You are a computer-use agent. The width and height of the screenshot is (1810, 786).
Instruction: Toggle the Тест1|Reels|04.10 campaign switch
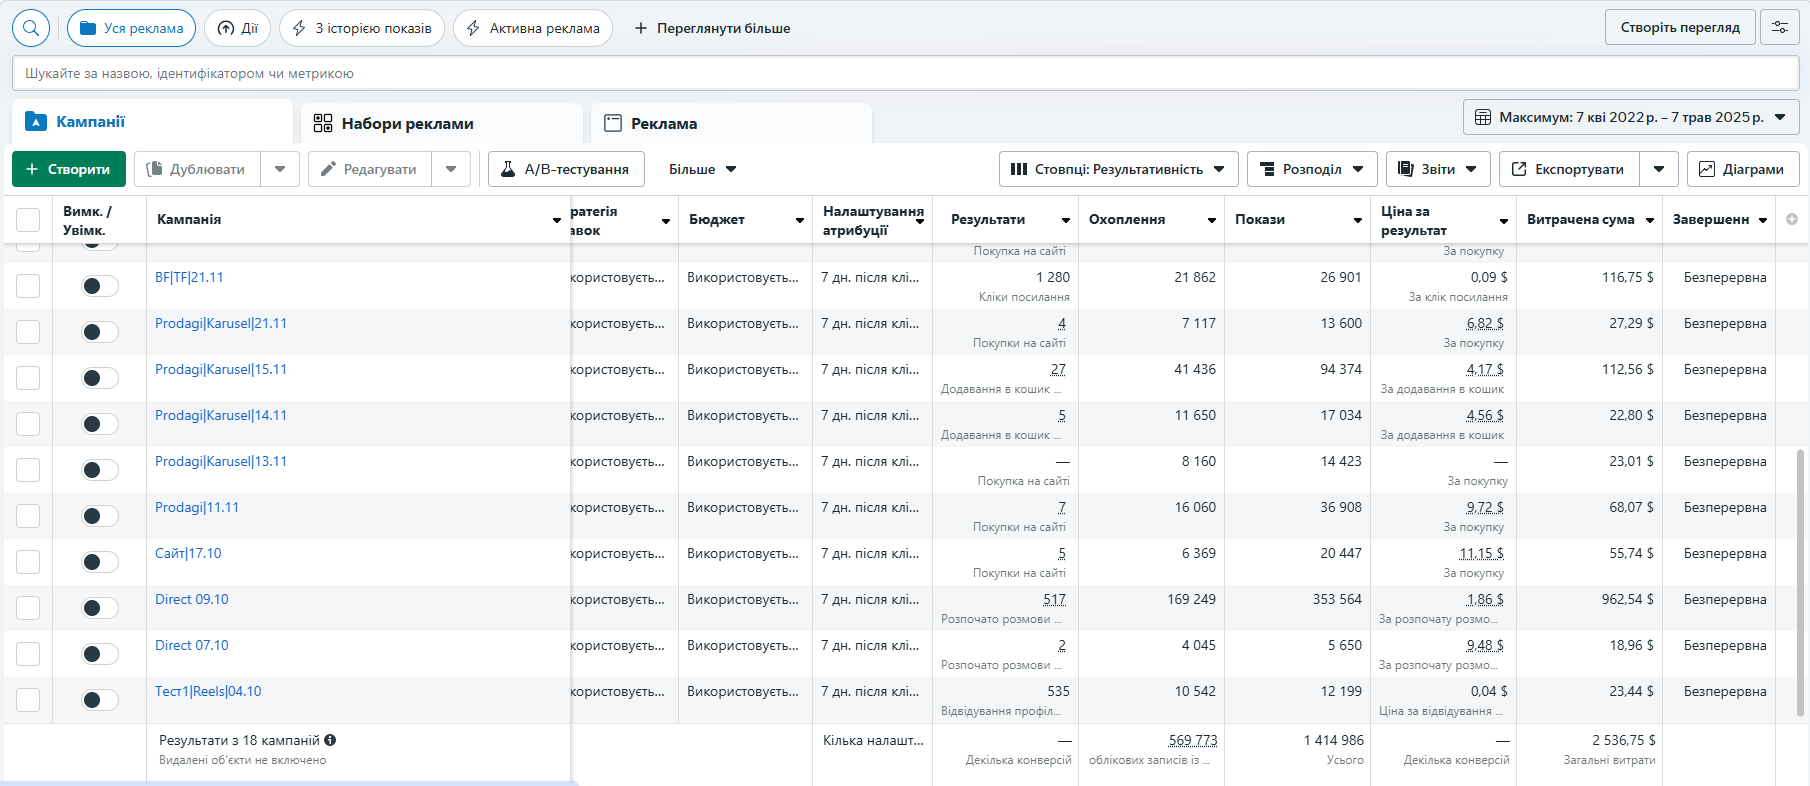click(100, 700)
